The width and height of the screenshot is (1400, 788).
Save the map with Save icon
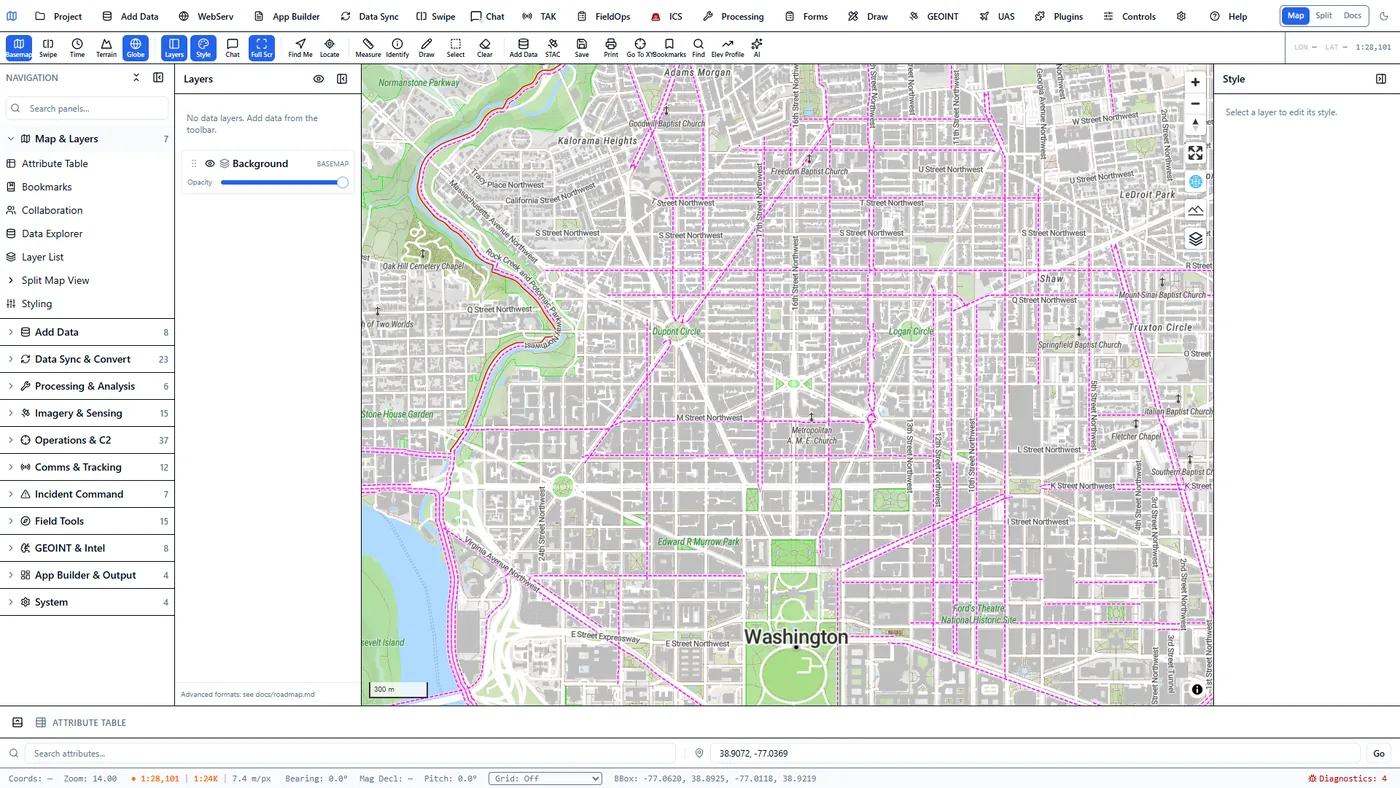(x=581, y=48)
